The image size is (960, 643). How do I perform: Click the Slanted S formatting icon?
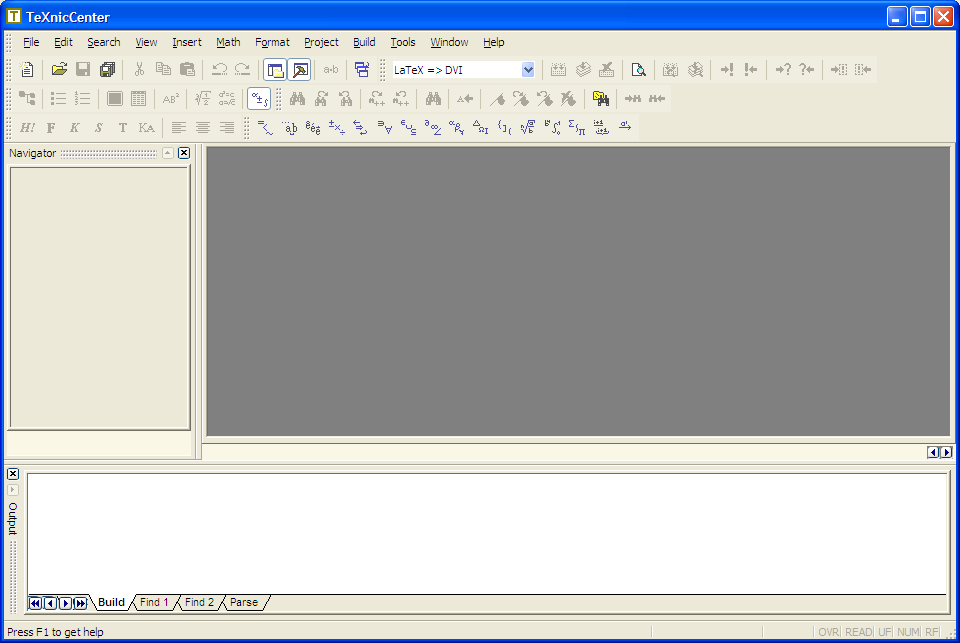coord(99,127)
